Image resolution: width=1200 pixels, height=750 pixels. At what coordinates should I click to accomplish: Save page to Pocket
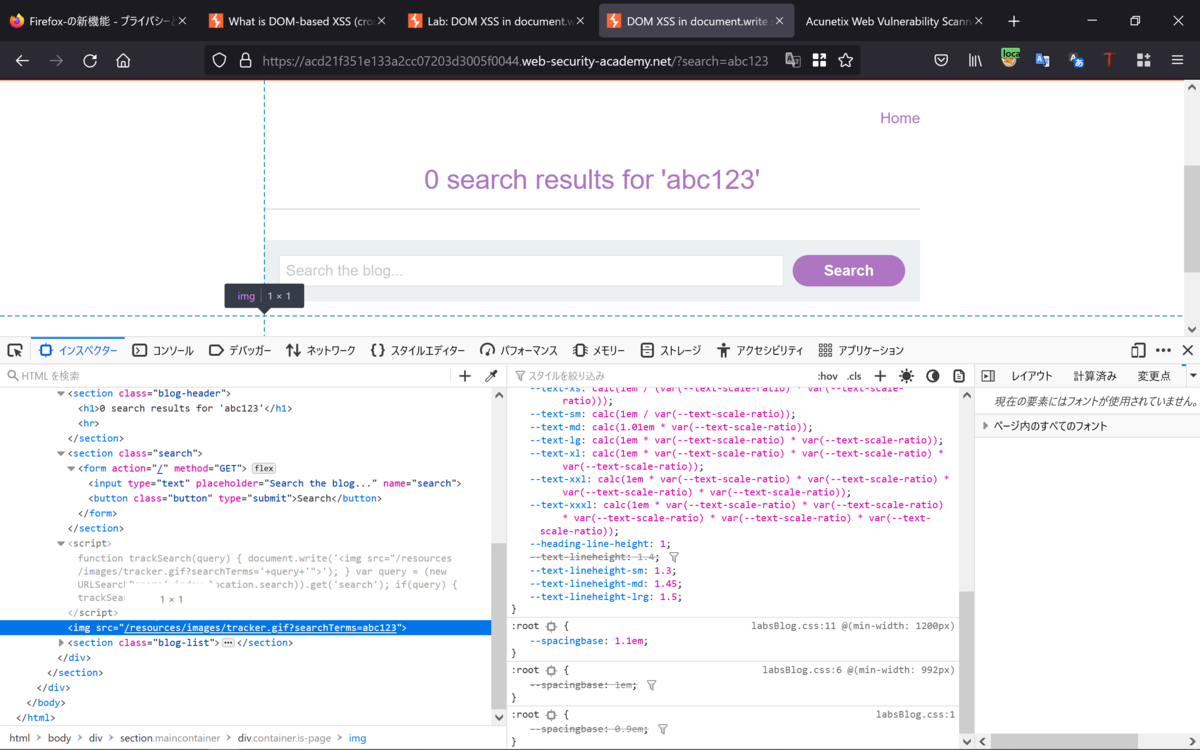[941, 61]
